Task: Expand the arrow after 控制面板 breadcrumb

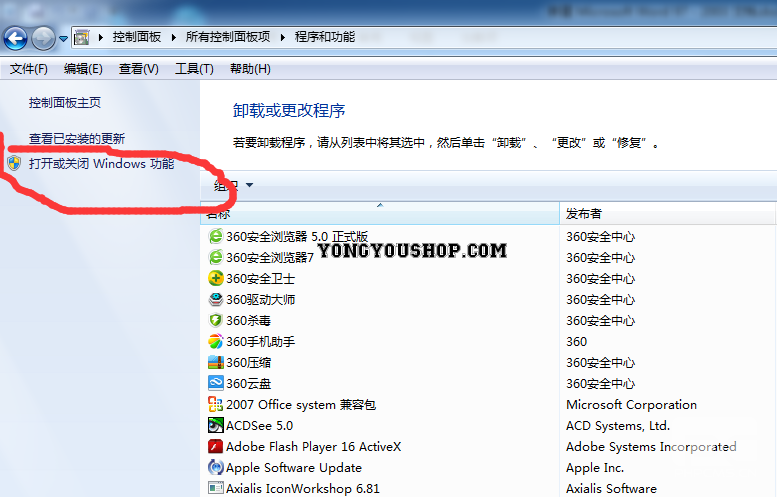Action: point(173,37)
